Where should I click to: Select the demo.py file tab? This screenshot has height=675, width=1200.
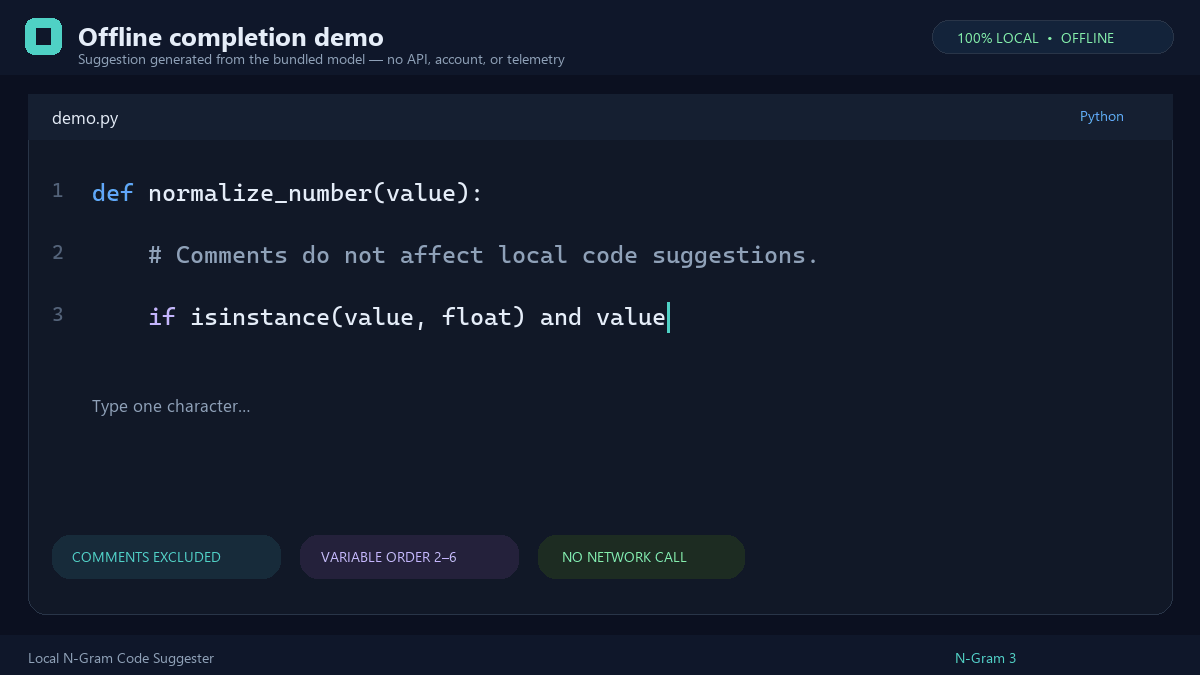[x=85, y=118]
